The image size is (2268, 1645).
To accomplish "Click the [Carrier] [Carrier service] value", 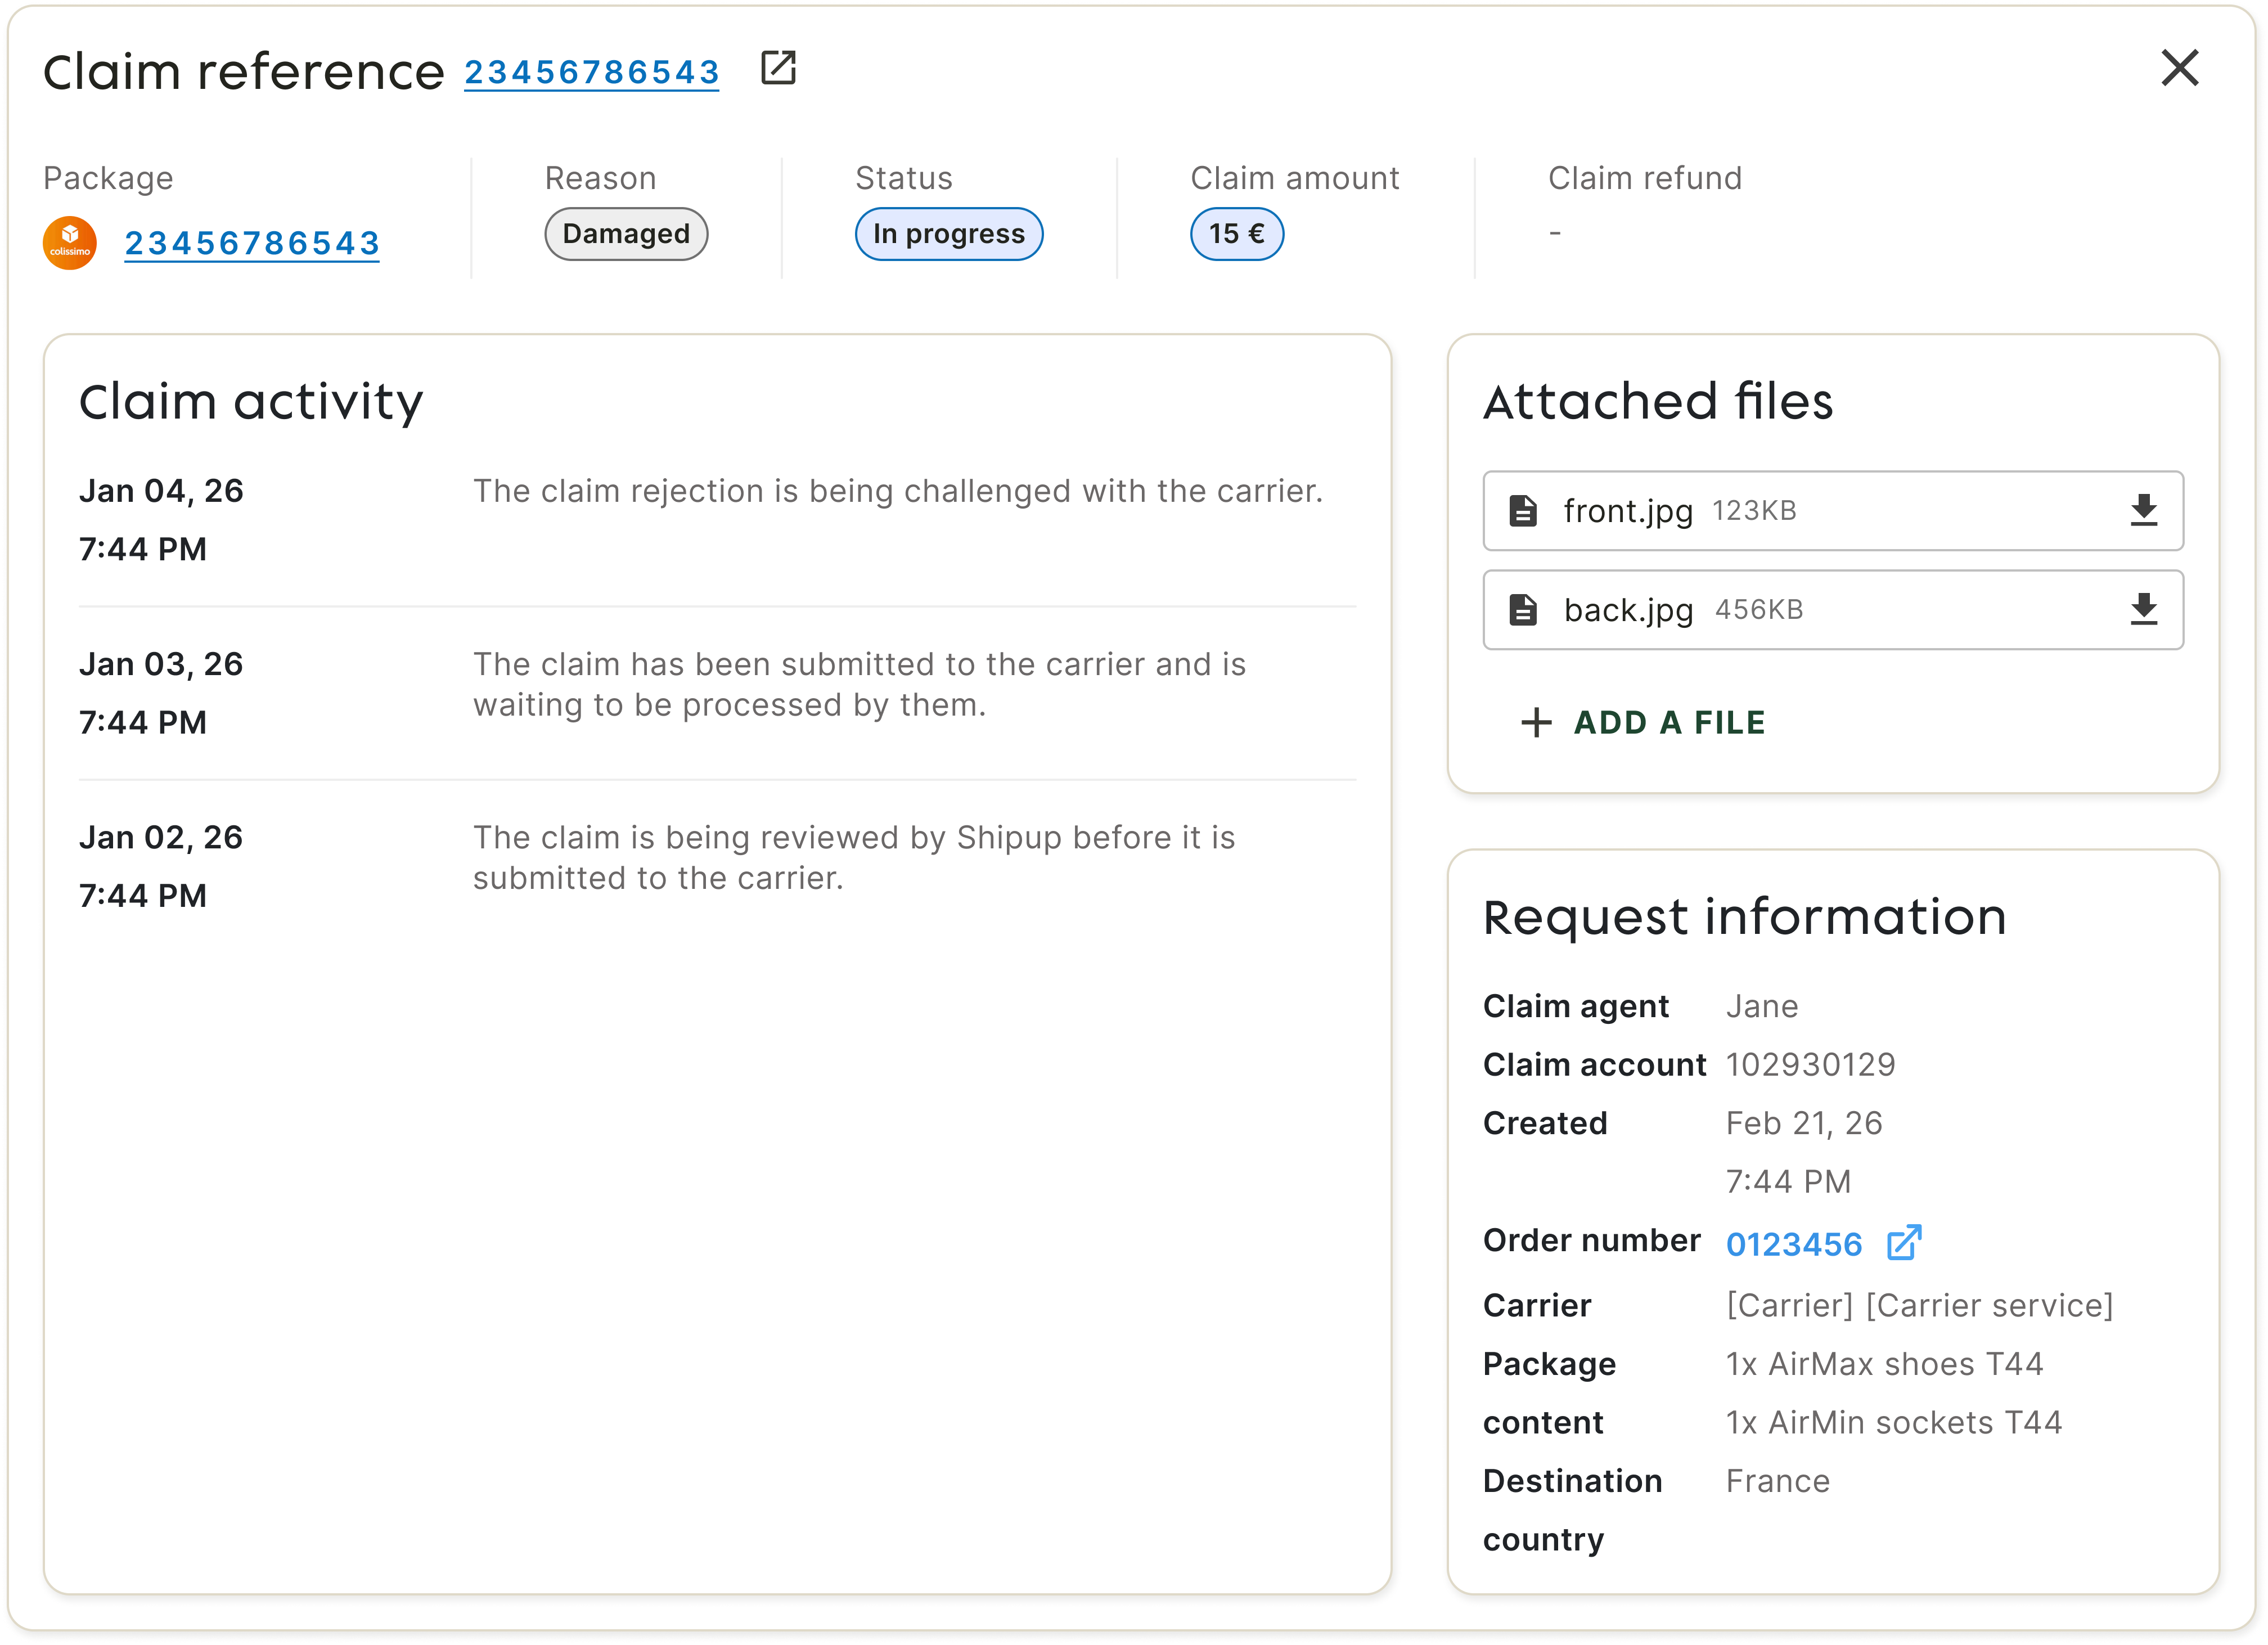I will pos(1920,1305).
